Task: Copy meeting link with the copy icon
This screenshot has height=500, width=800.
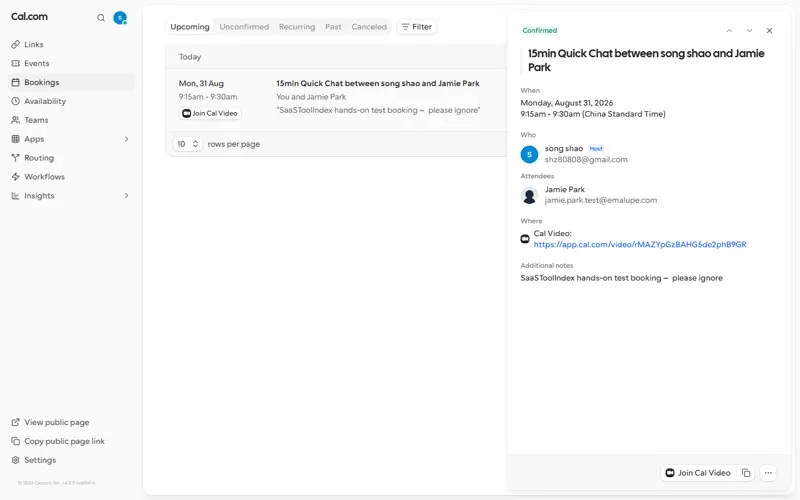Action: coord(746,473)
